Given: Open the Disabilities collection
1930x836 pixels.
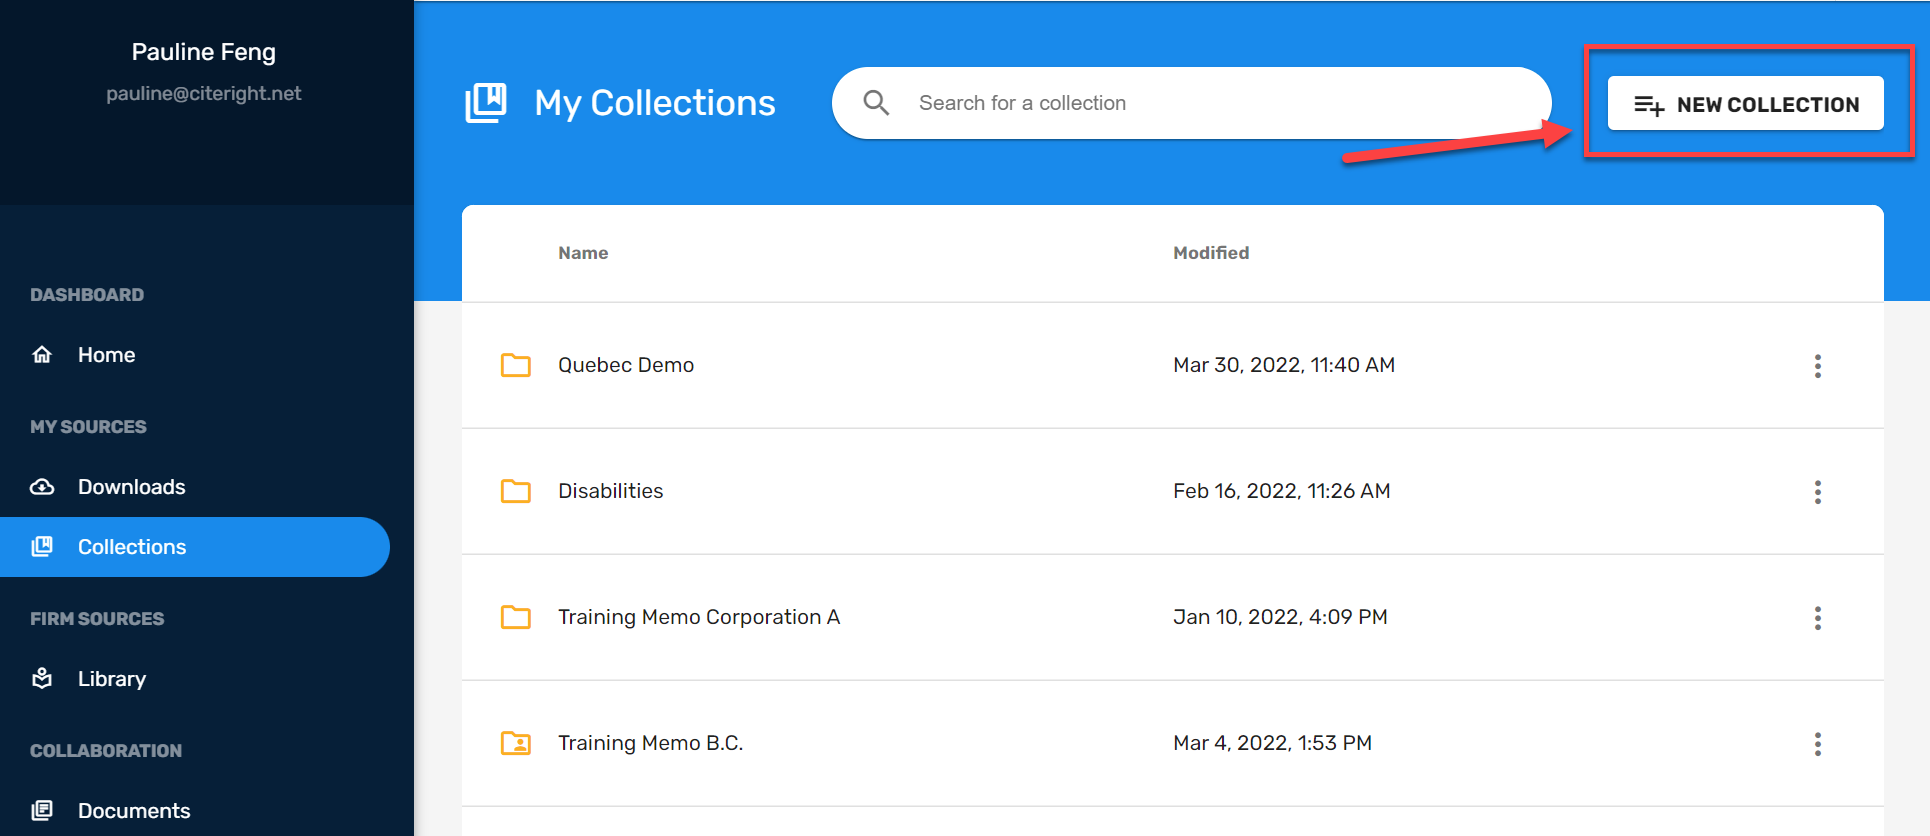Looking at the screenshot, I should (x=610, y=491).
